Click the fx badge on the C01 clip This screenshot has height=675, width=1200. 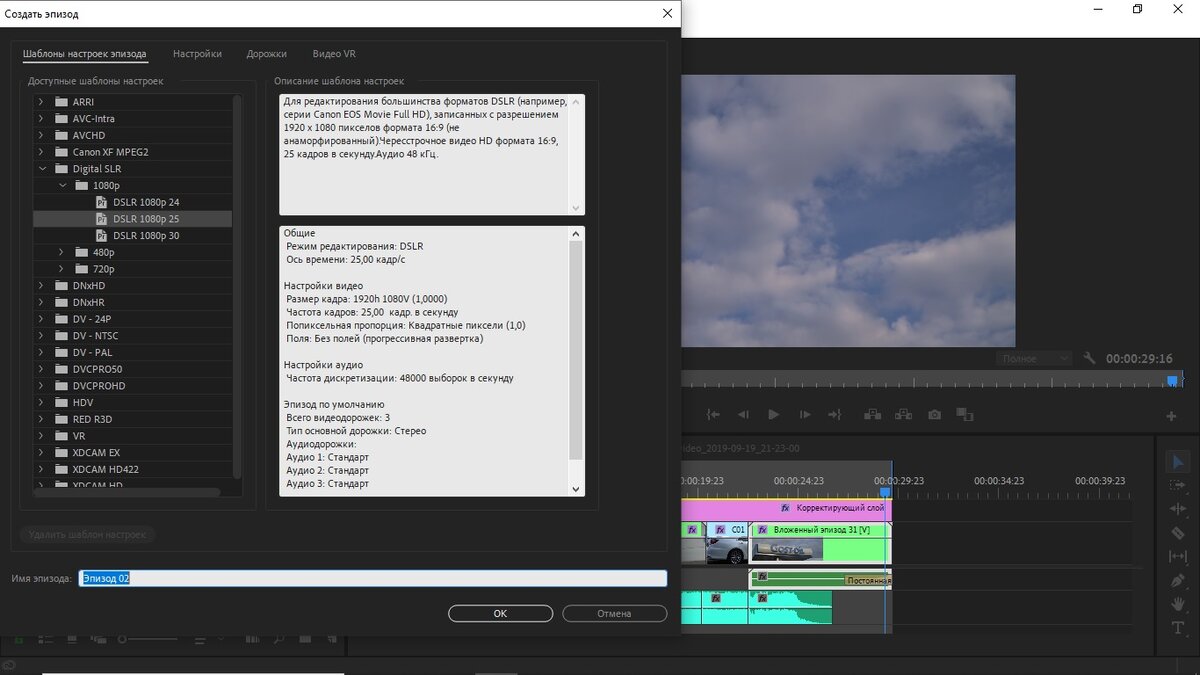720,529
